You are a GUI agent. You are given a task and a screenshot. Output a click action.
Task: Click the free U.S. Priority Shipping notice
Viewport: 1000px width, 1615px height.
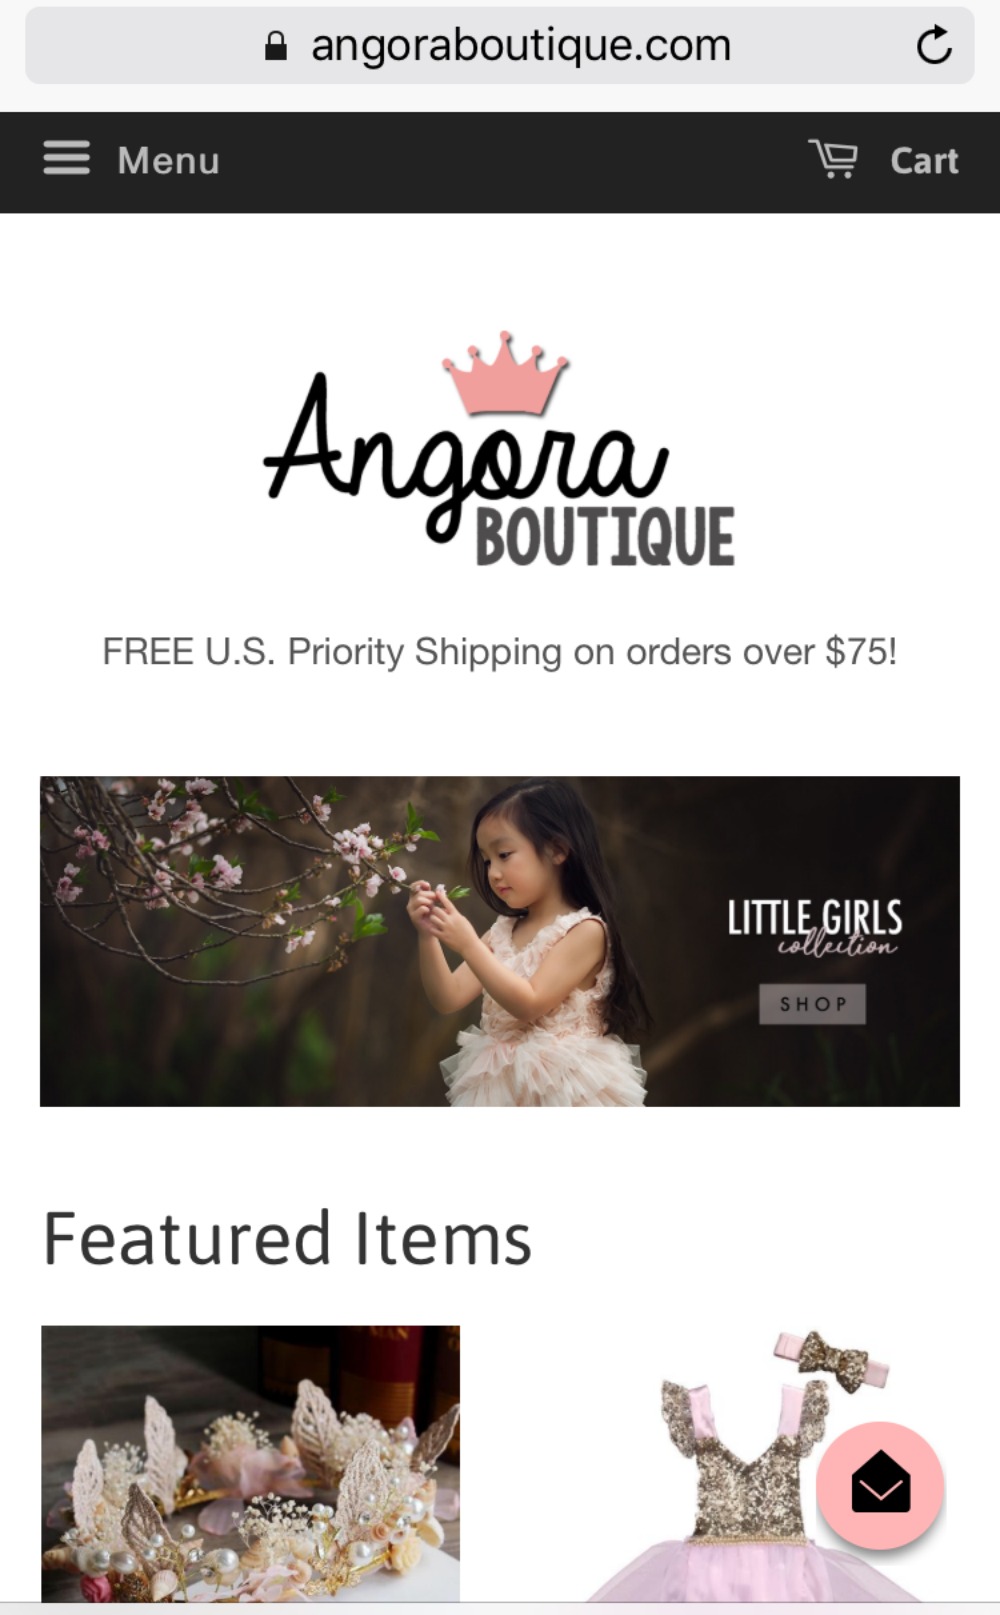click(x=500, y=652)
